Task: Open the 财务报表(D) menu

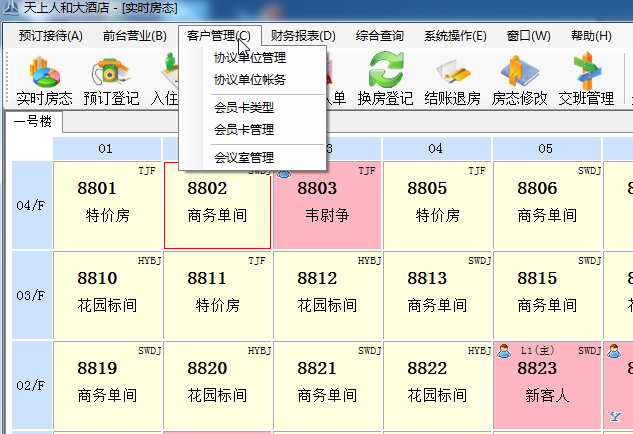Action: 303,36
